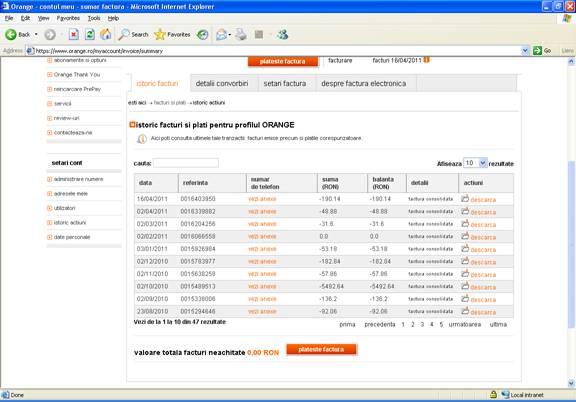
Task: Click descarca link for the 02/04/2011 invoice
Action: point(483,212)
